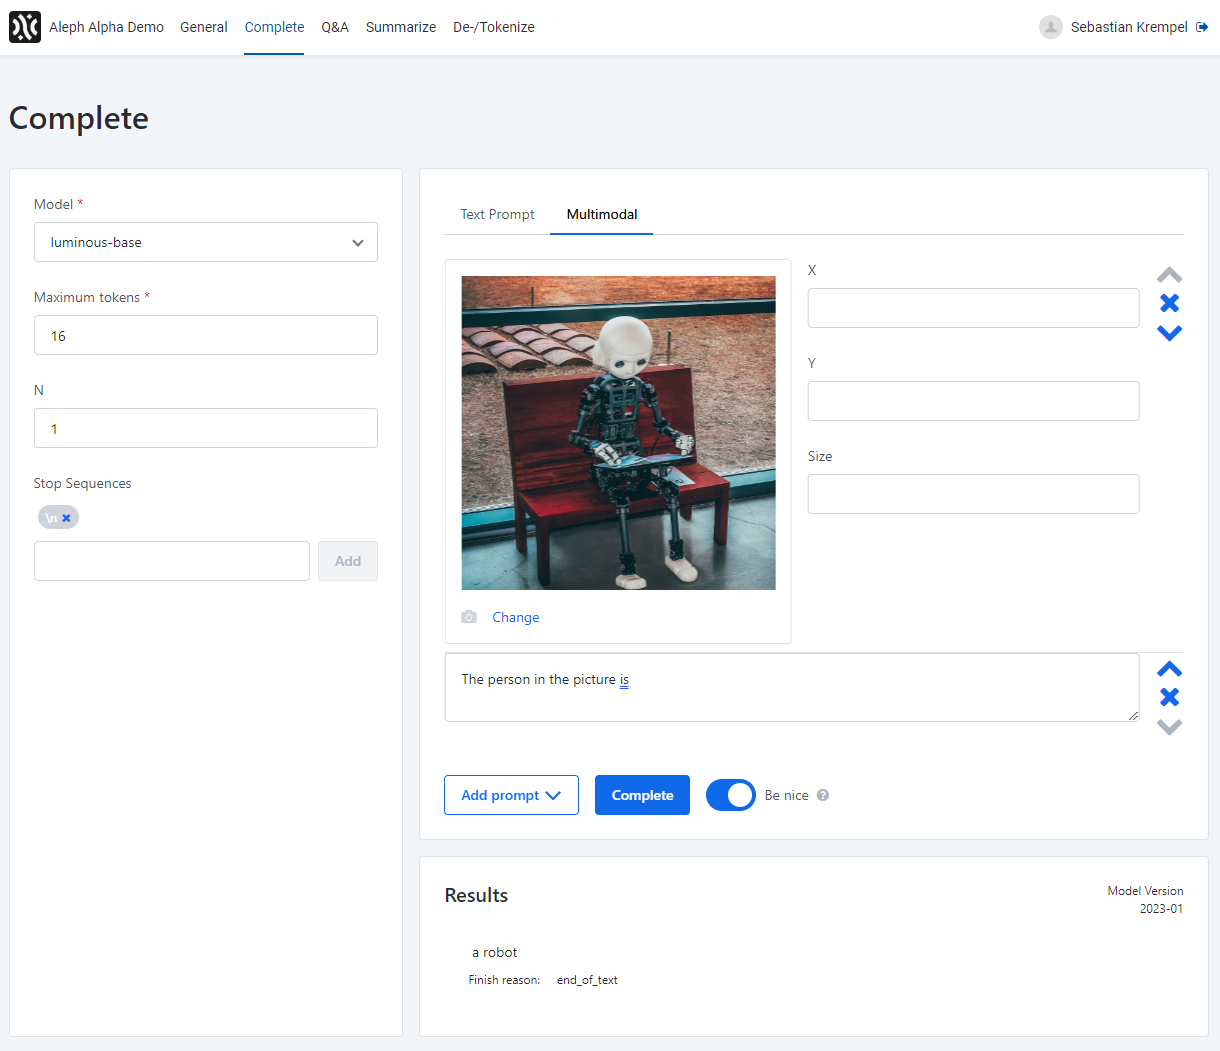Viewport: 1220px width, 1051px height.
Task: Switch to the Text Prompt tab
Action: (x=497, y=214)
